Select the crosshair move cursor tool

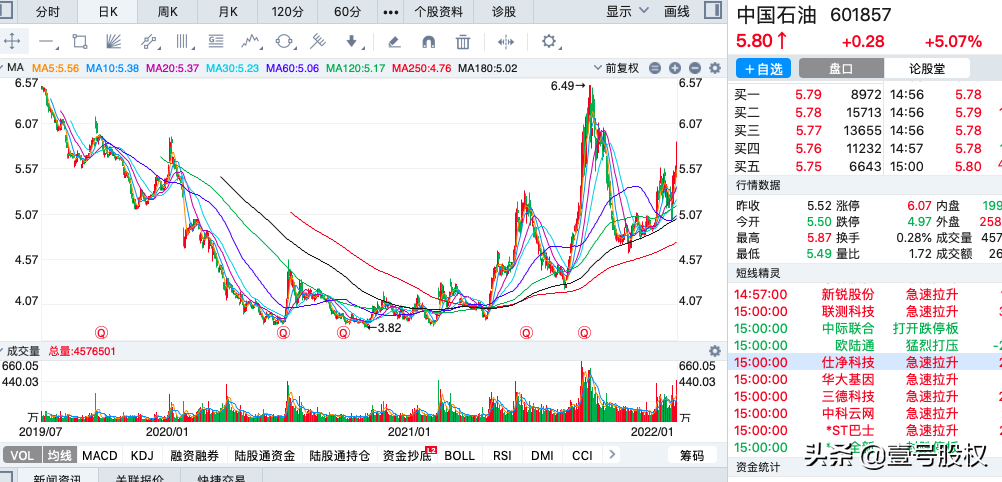click(12, 42)
